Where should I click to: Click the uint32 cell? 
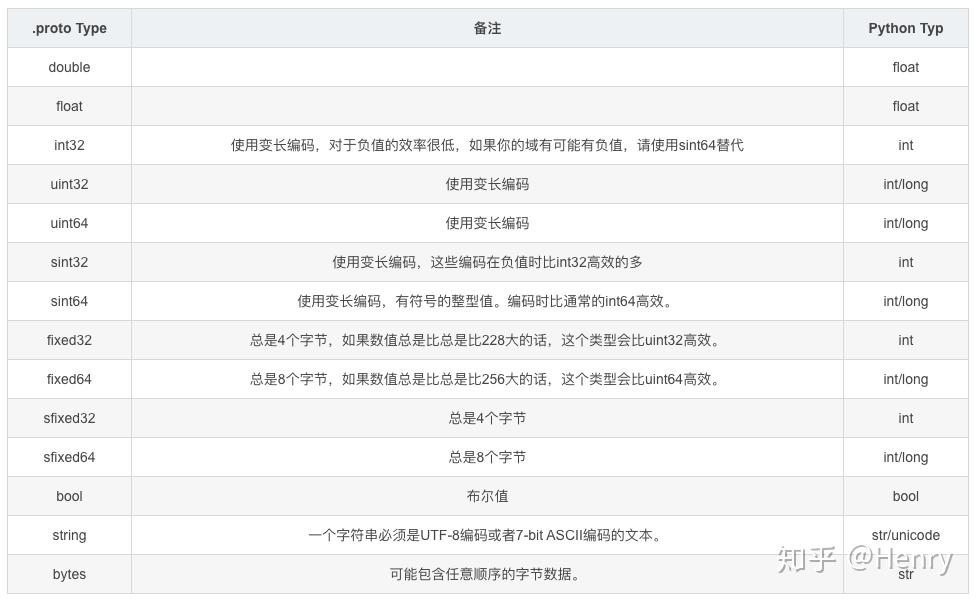68,184
